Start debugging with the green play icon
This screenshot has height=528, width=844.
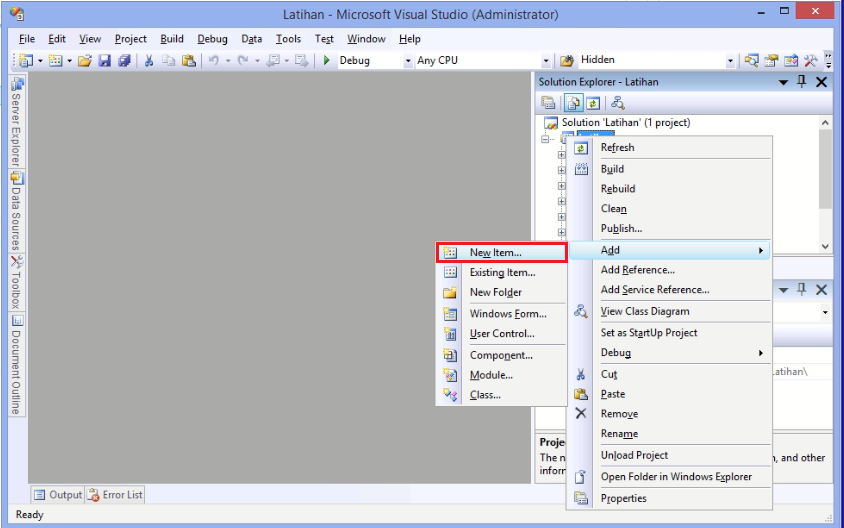click(326, 60)
